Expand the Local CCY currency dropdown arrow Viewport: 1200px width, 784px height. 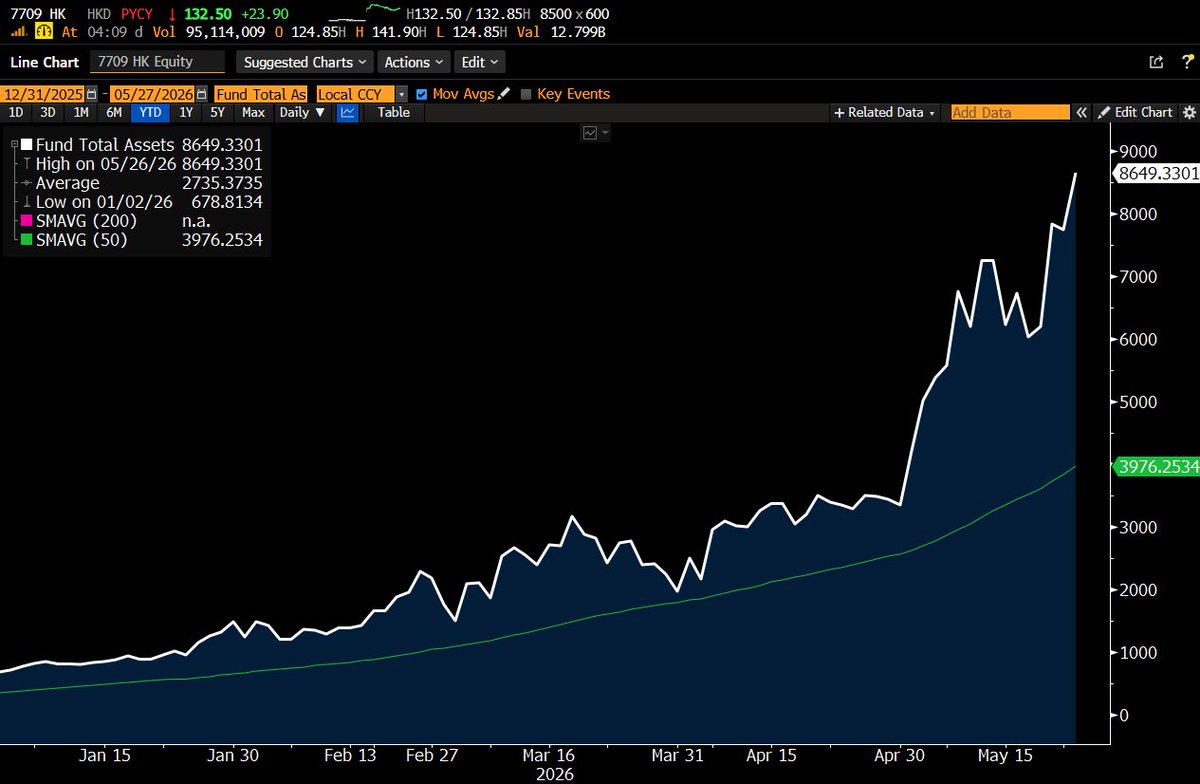click(x=403, y=93)
